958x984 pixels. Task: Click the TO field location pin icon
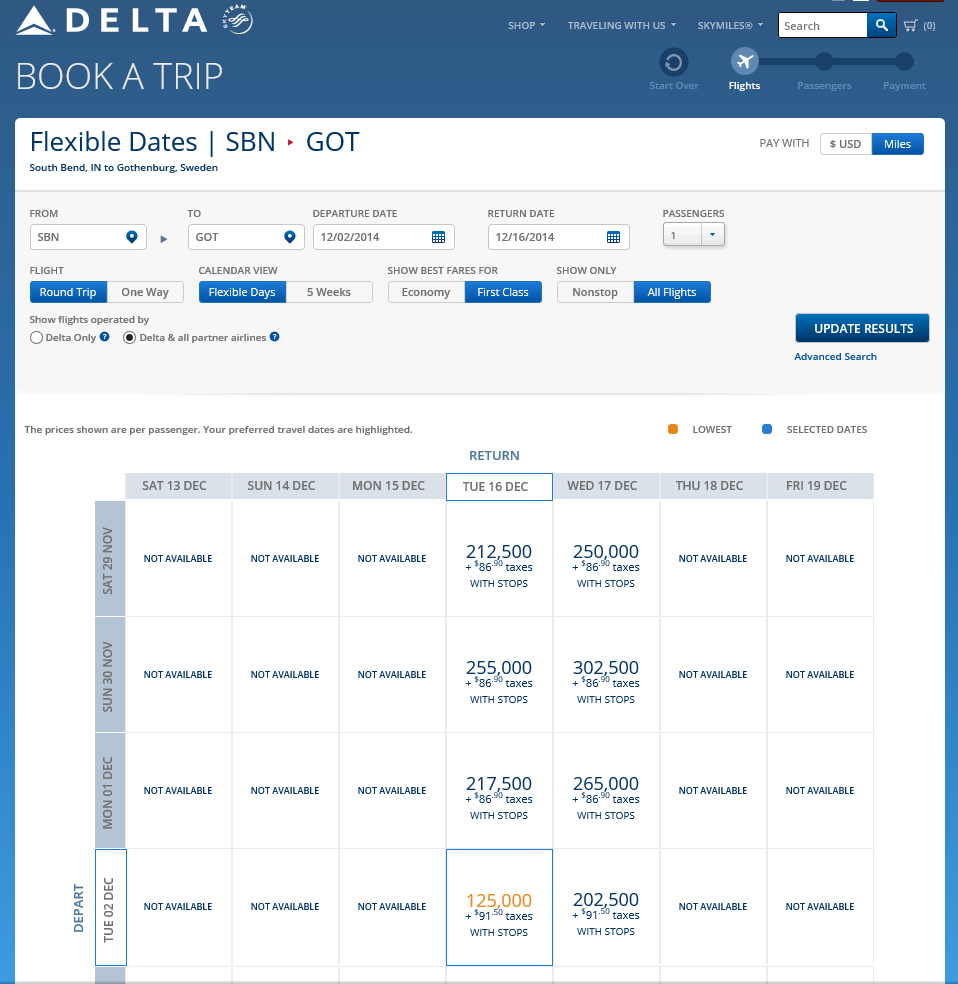289,237
